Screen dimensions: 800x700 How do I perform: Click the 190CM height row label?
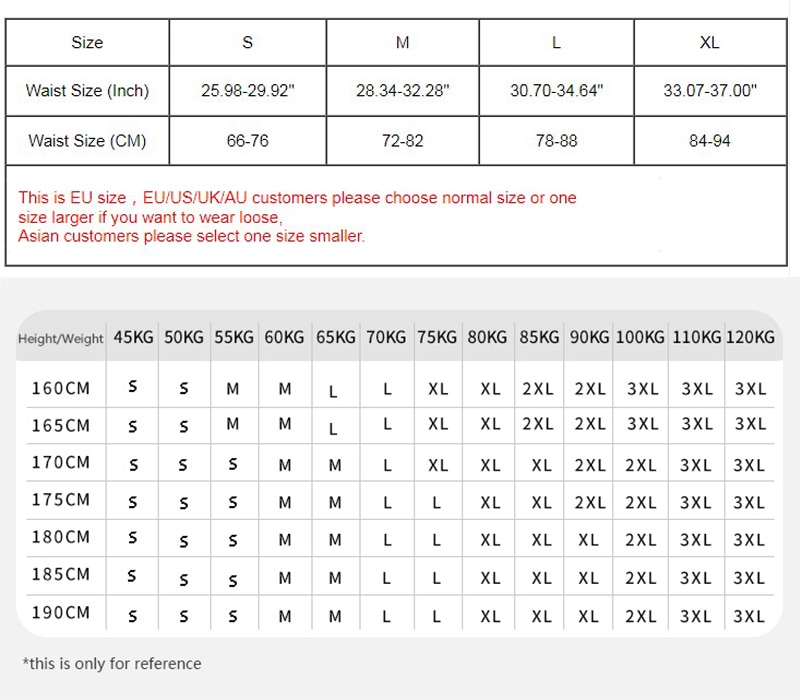(x=61, y=613)
